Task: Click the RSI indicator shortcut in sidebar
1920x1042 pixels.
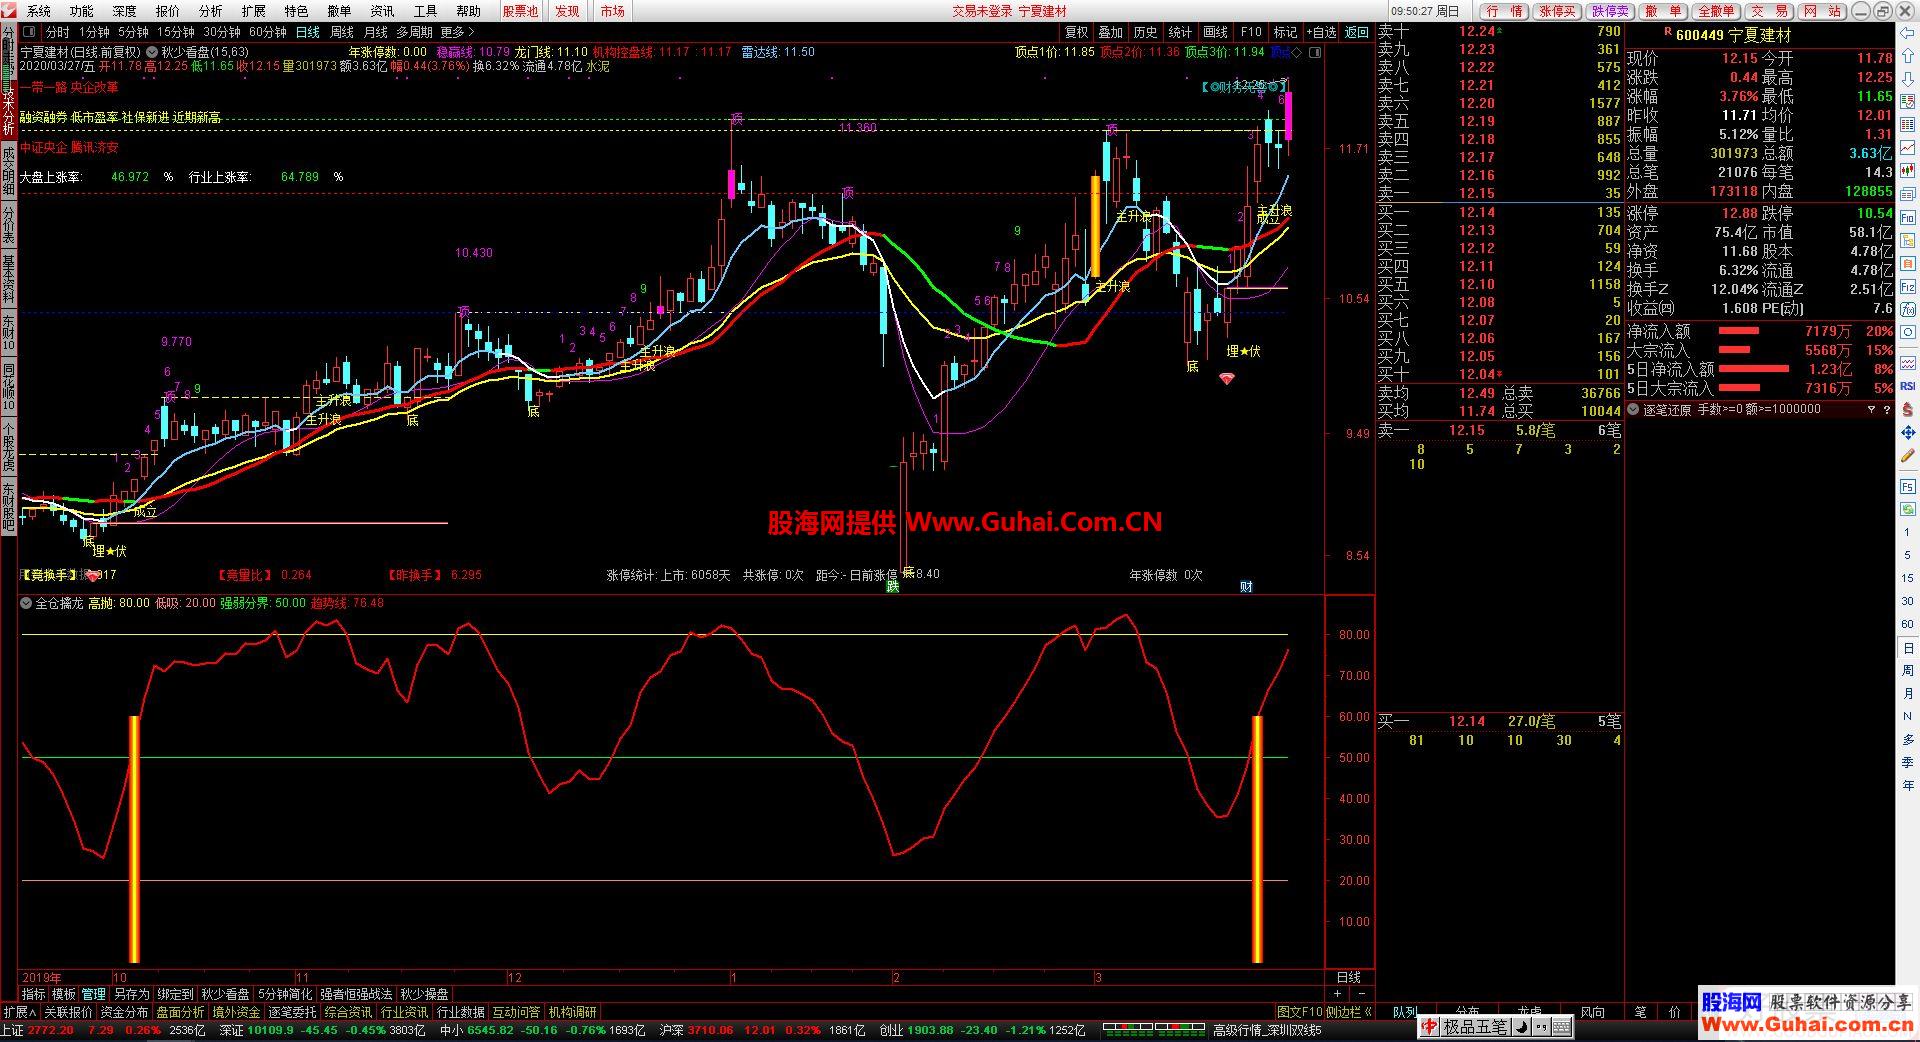Action: tap(1908, 387)
